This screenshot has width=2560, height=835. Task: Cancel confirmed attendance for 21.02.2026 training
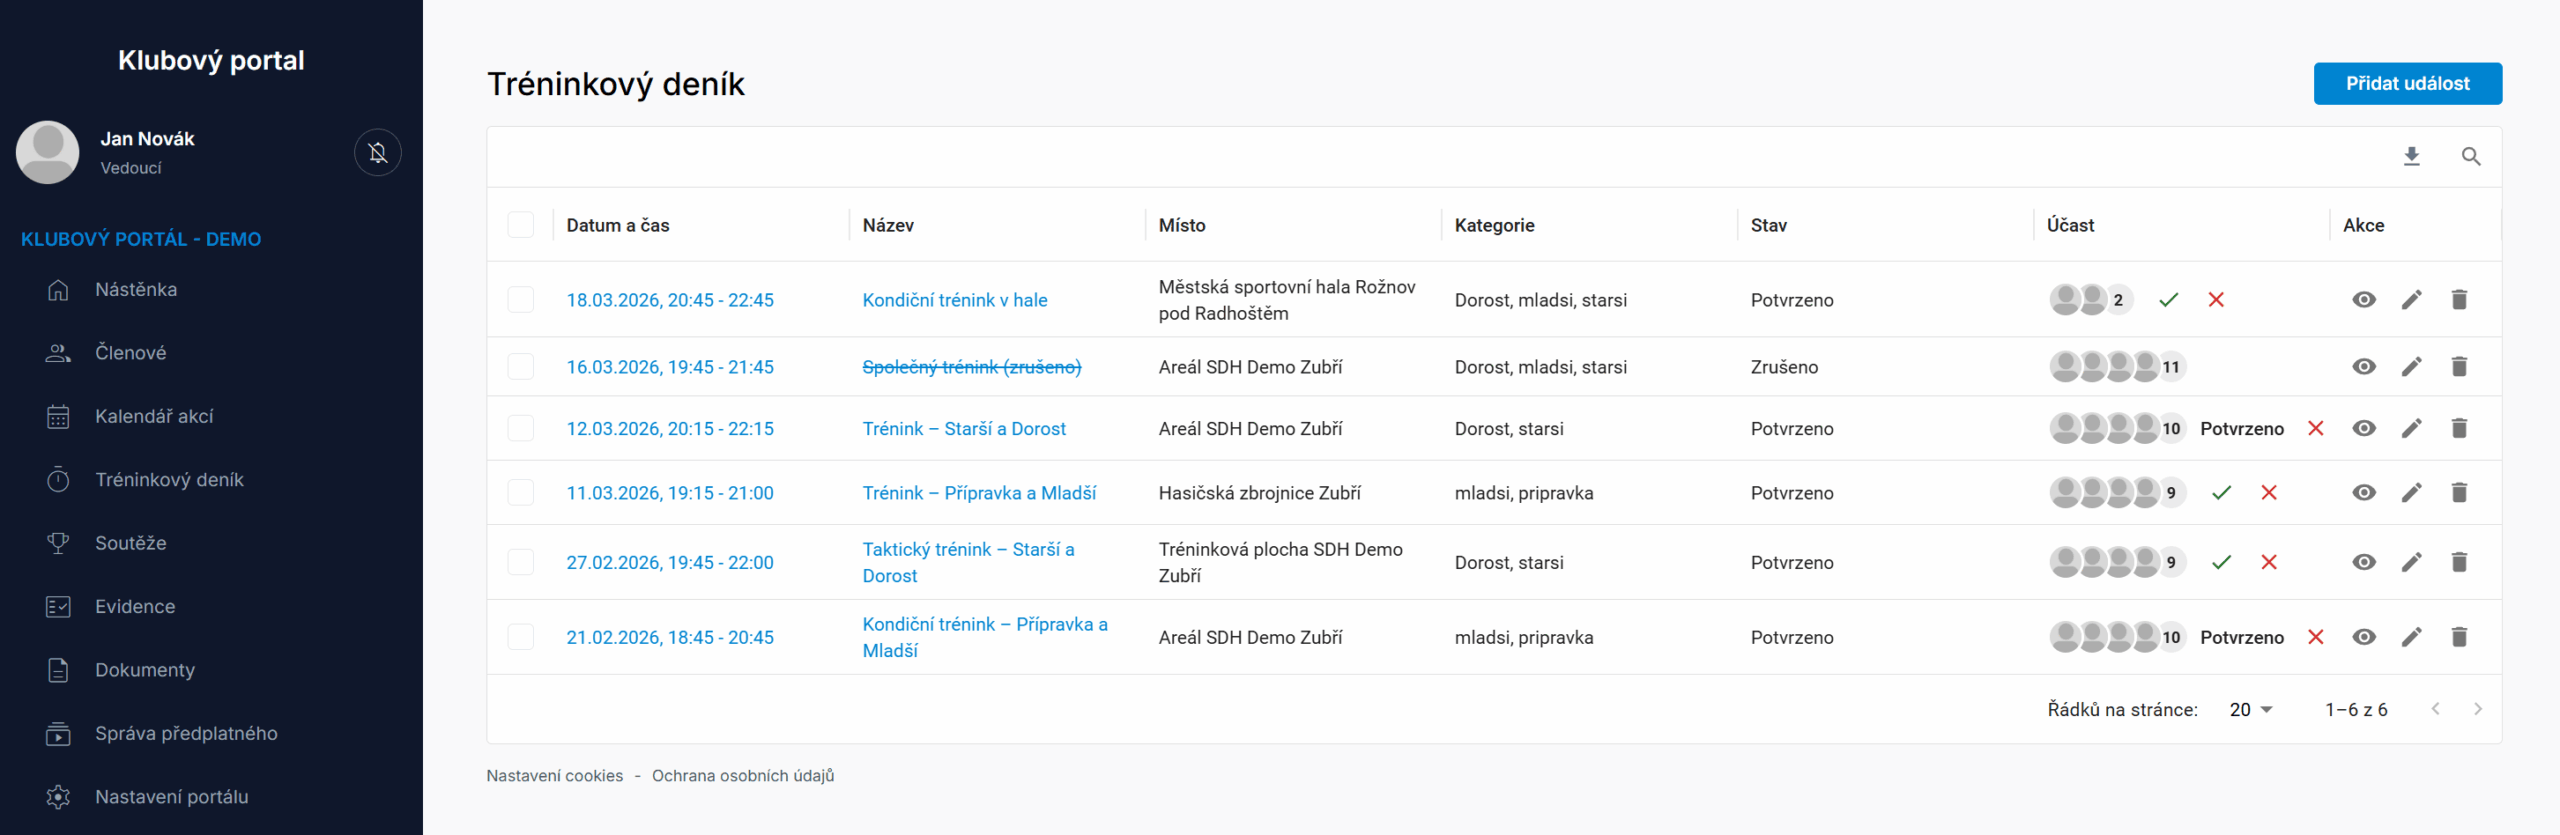click(x=2315, y=637)
